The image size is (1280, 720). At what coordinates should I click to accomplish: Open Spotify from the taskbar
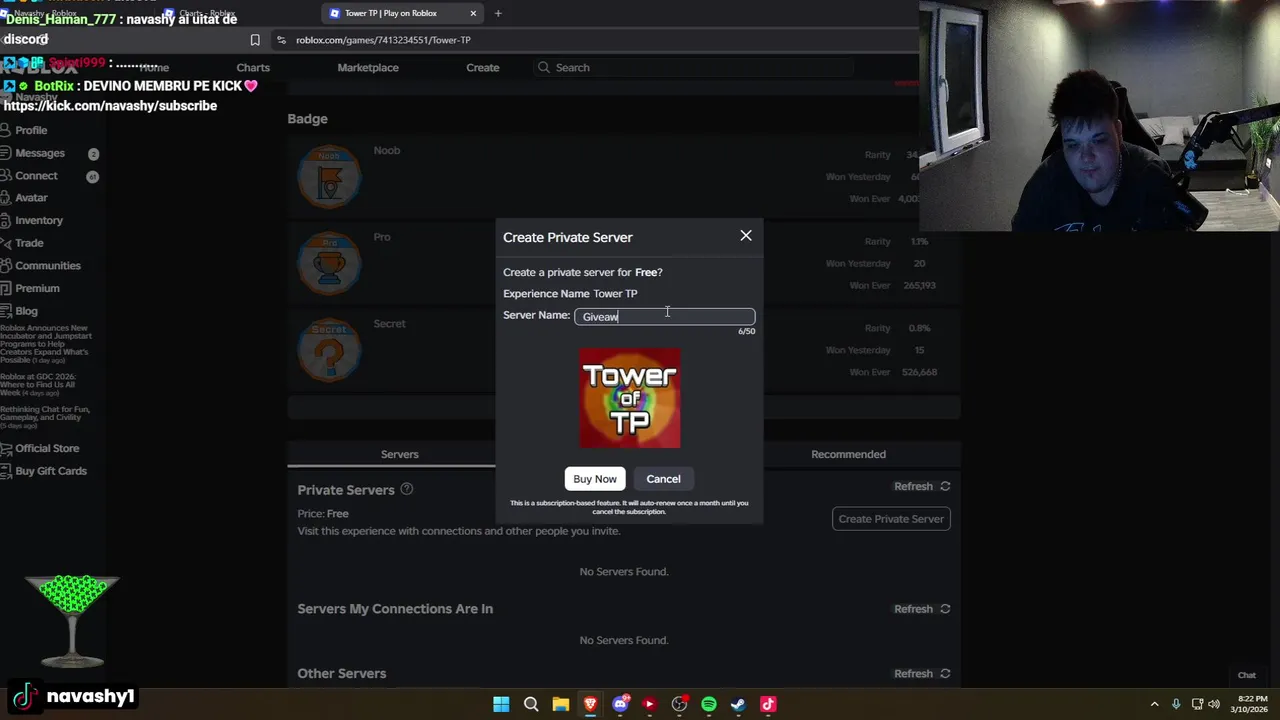tap(709, 704)
